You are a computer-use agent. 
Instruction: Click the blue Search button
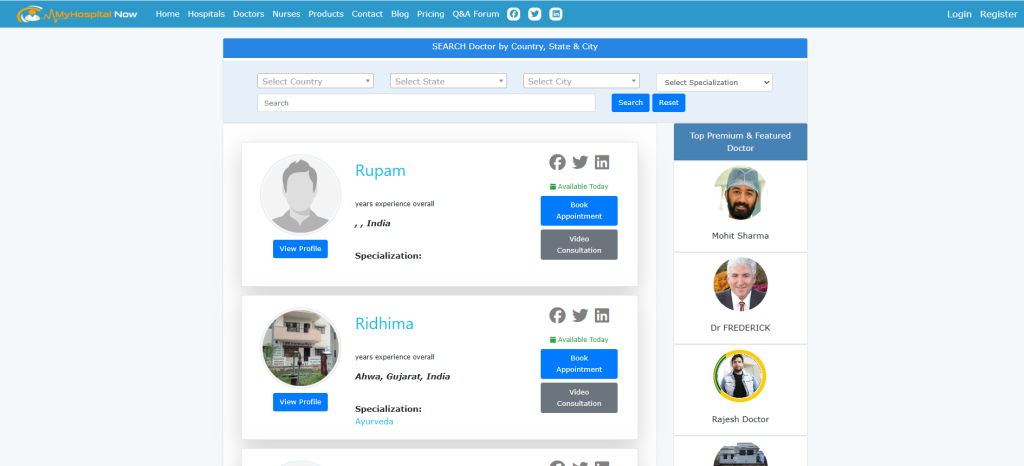[x=630, y=102]
